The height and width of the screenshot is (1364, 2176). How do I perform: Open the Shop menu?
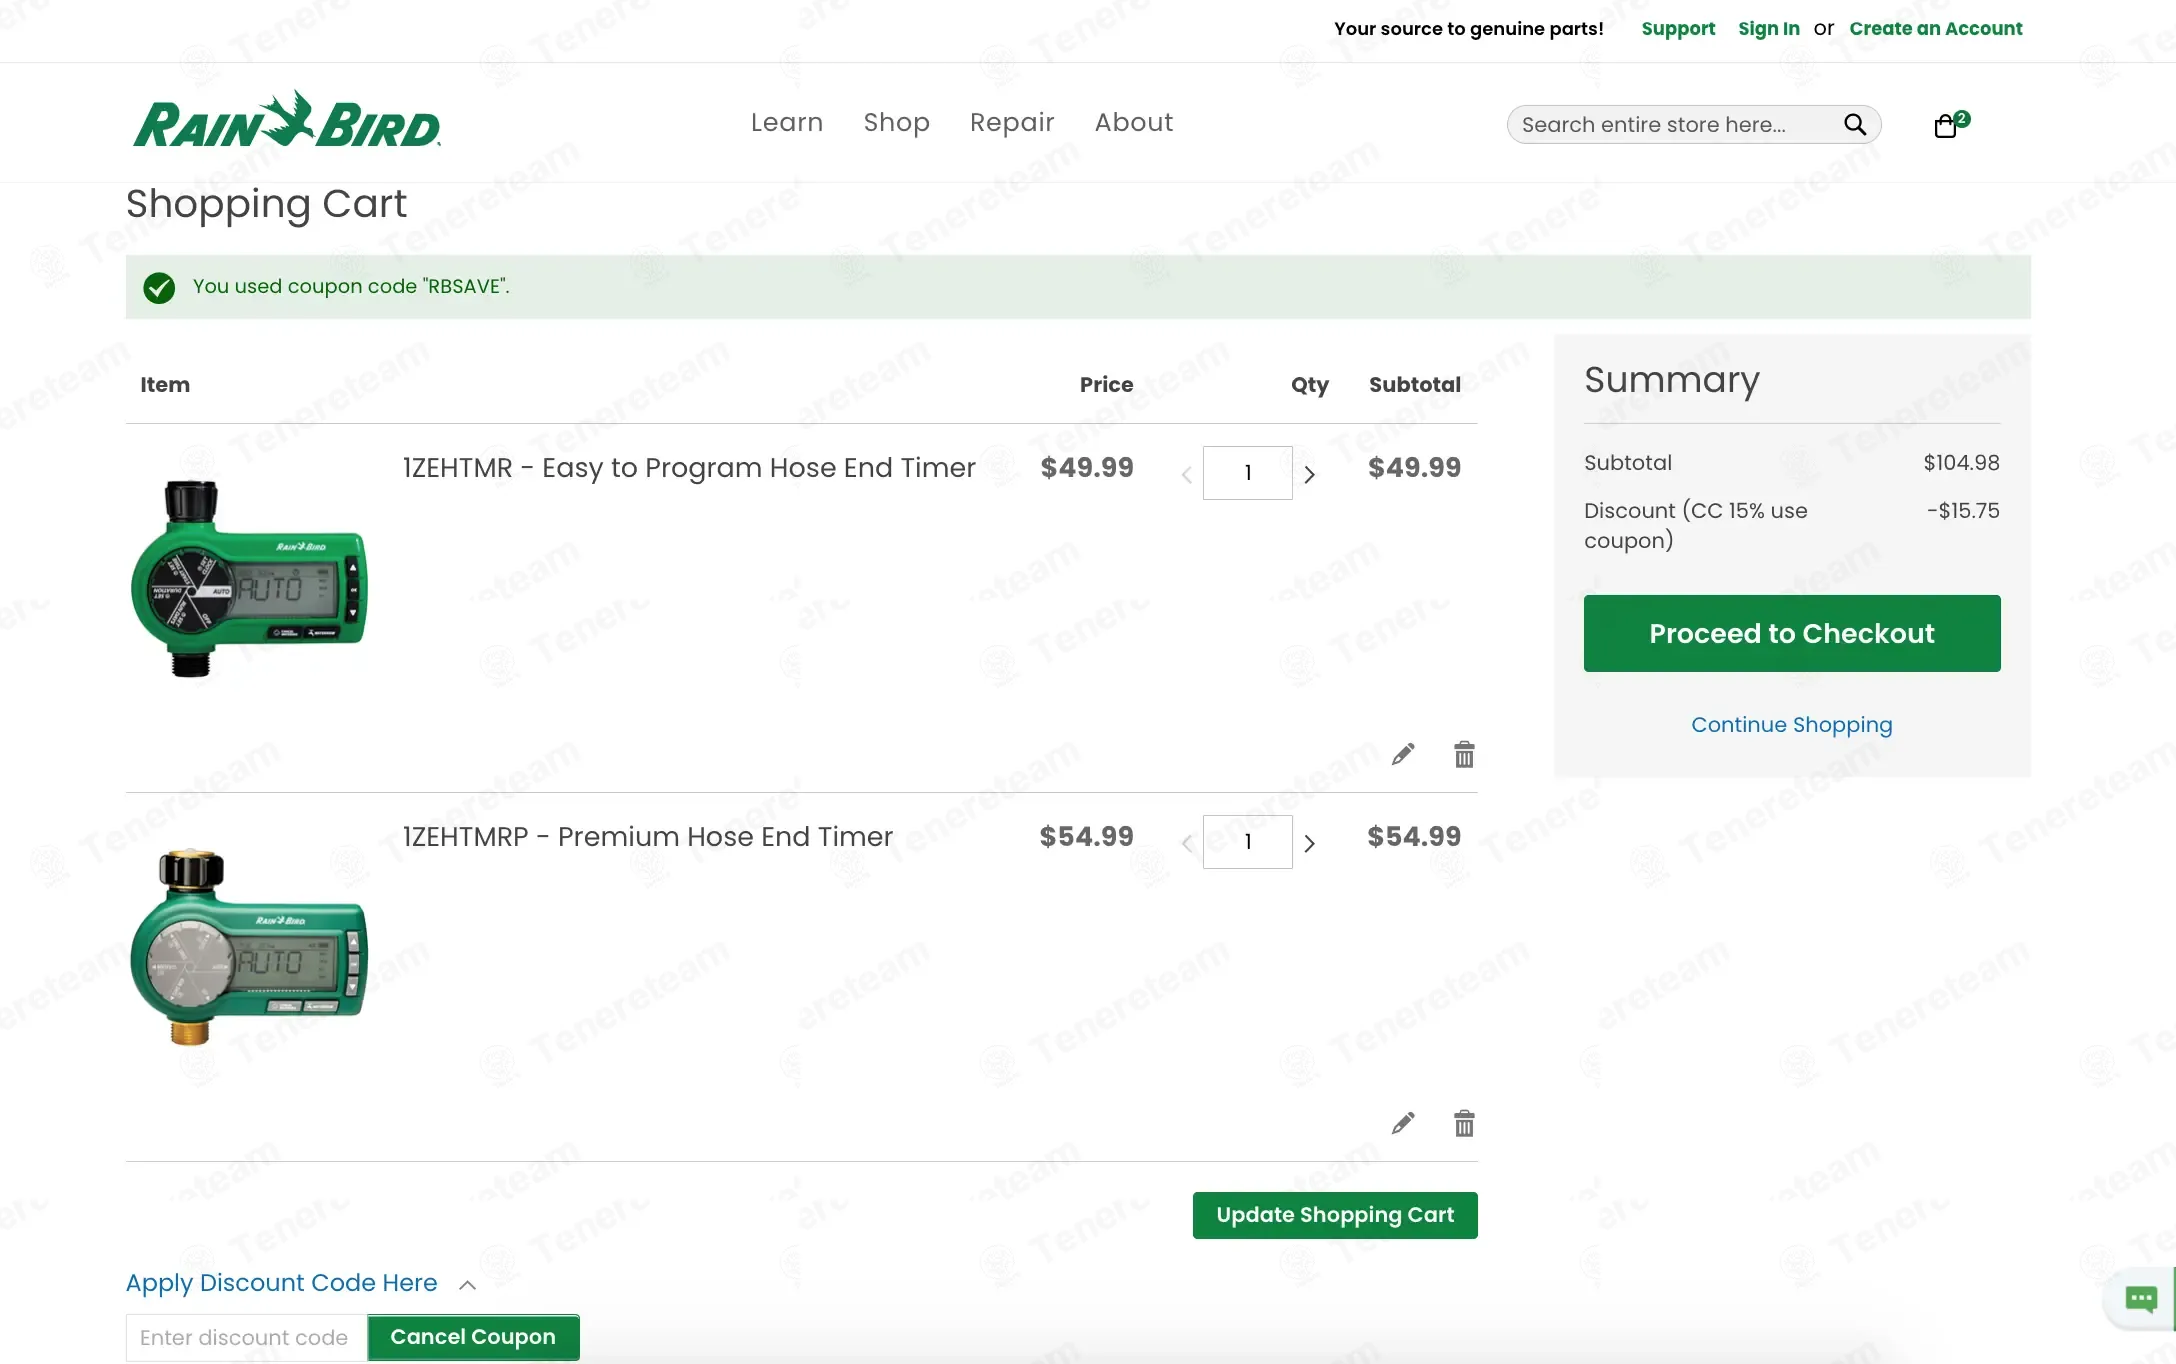pos(896,122)
